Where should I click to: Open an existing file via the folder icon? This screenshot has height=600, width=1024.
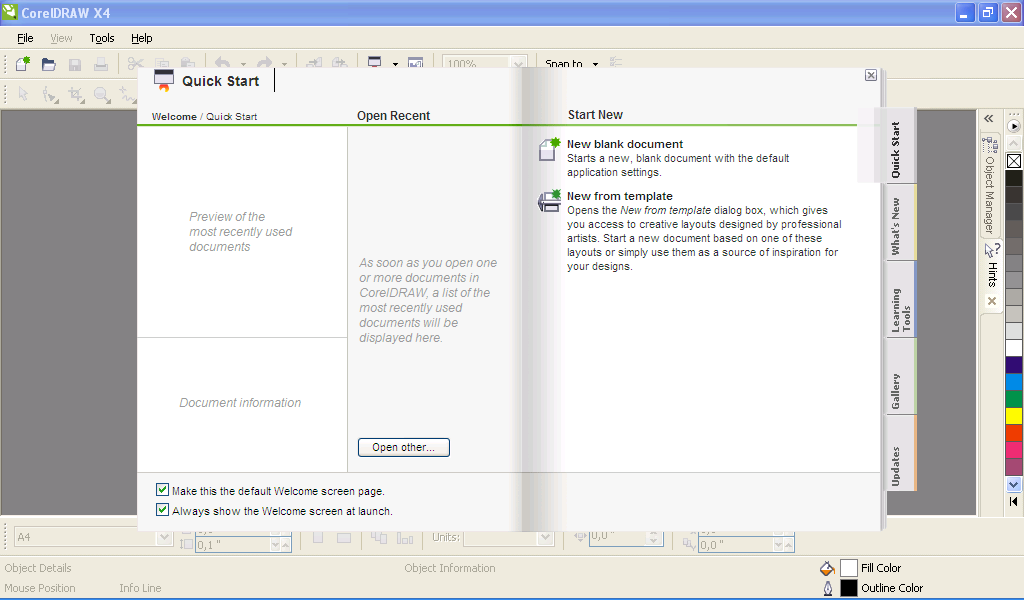(x=48, y=63)
